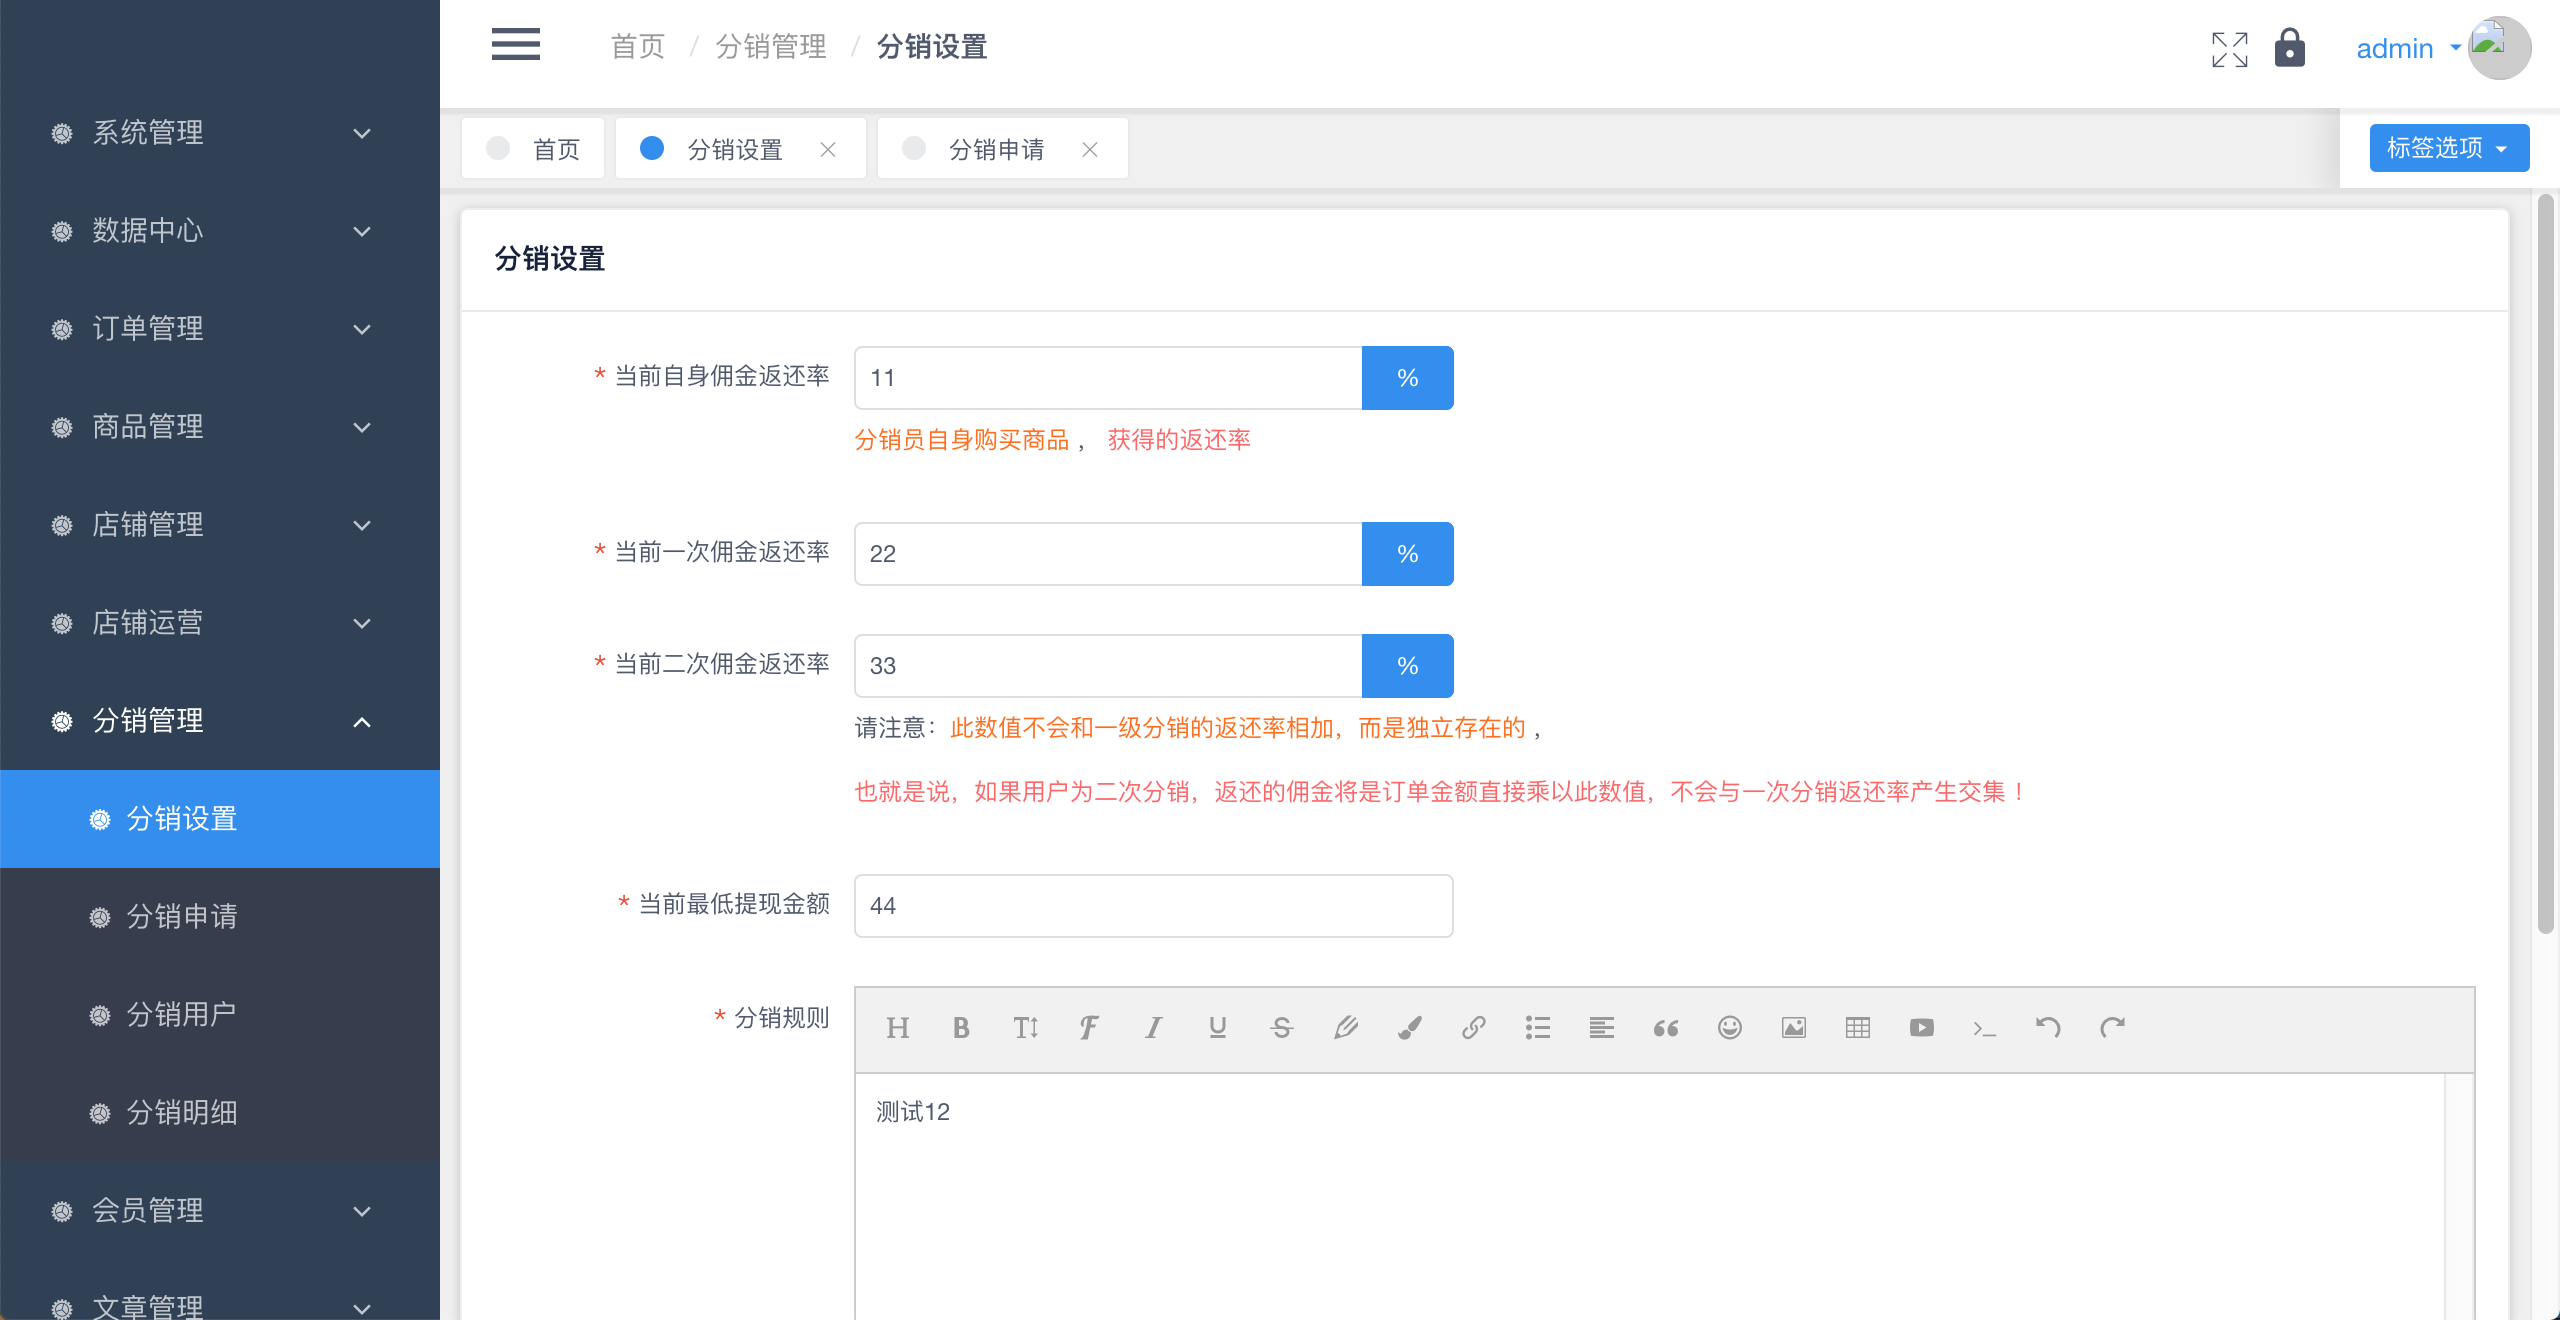The width and height of the screenshot is (2560, 1320).
Task: Click the undo arrow in editor
Action: coord(2048,1028)
